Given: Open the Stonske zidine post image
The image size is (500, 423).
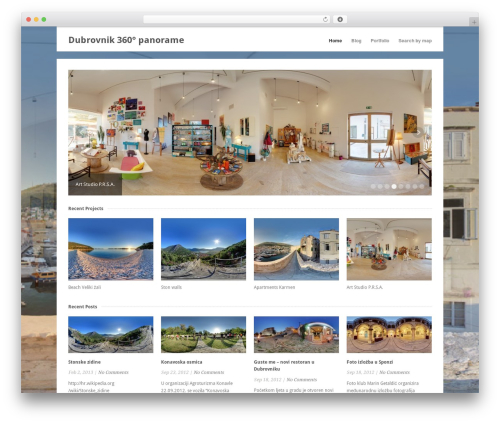Looking at the screenshot, I should 111,335.
